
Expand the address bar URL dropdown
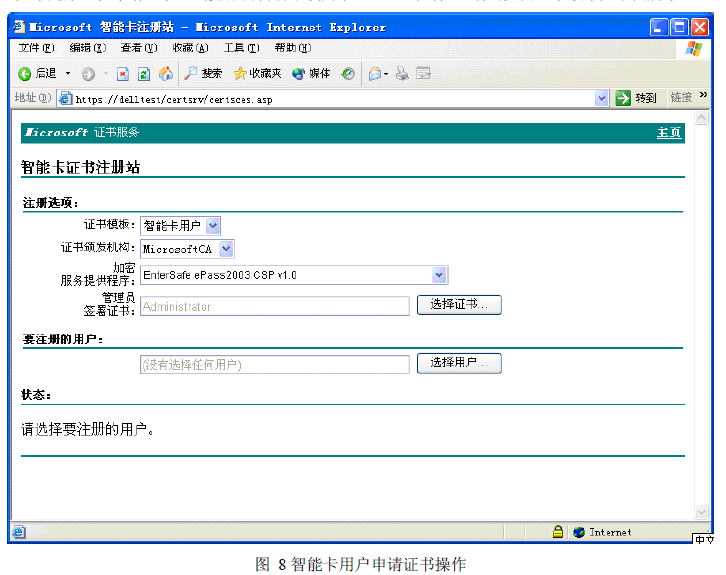[601, 98]
